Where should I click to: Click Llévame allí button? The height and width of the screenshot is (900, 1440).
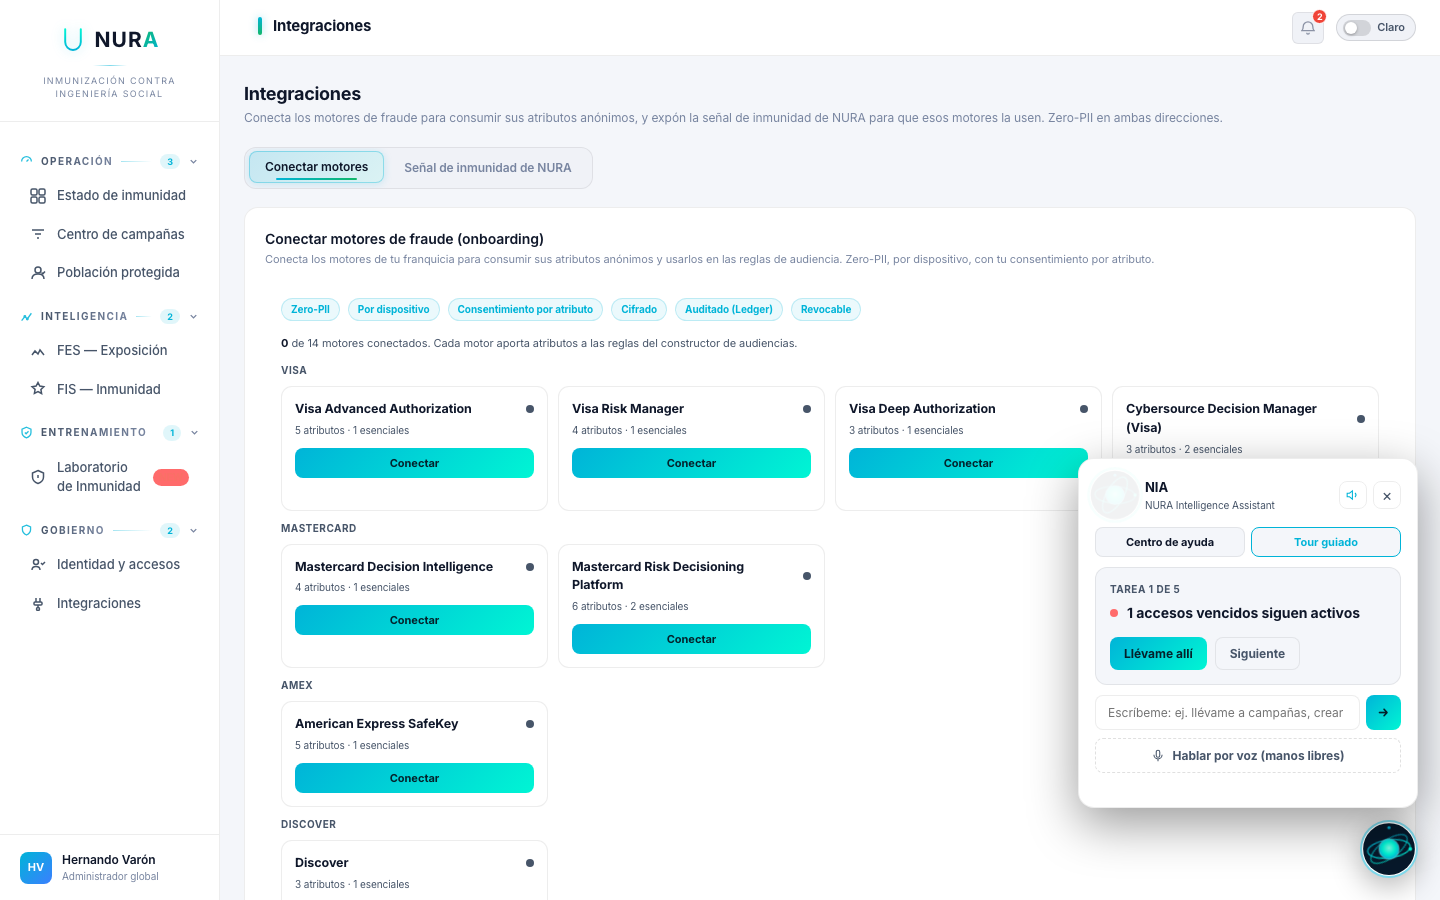tap(1158, 654)
